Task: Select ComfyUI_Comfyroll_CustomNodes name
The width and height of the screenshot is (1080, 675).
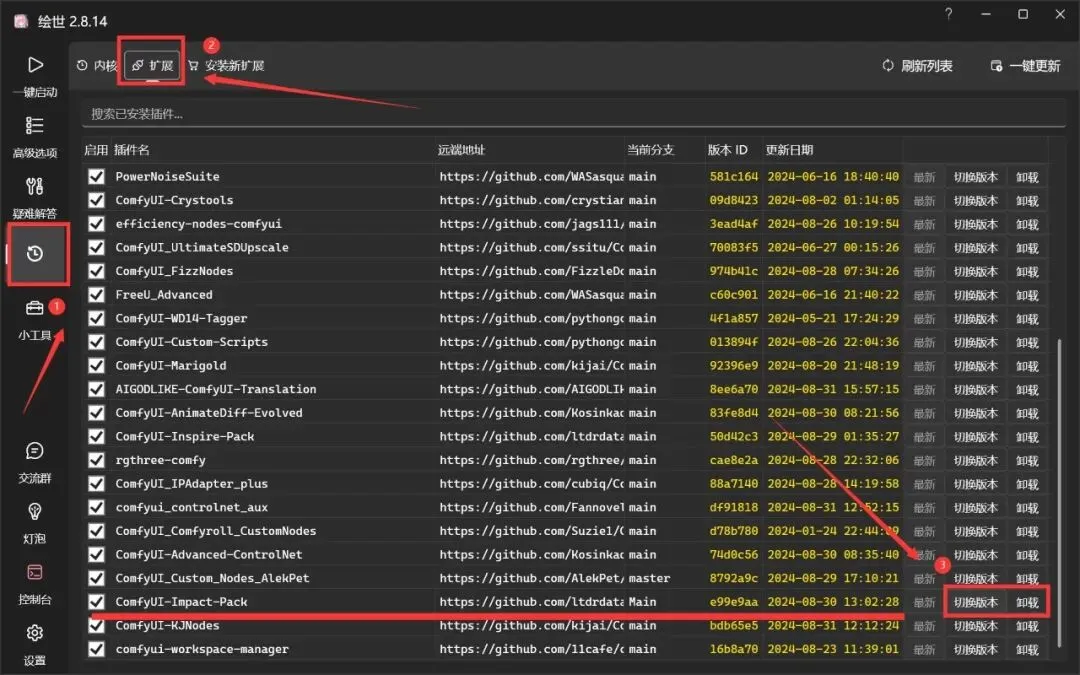Action: (216, 531)
